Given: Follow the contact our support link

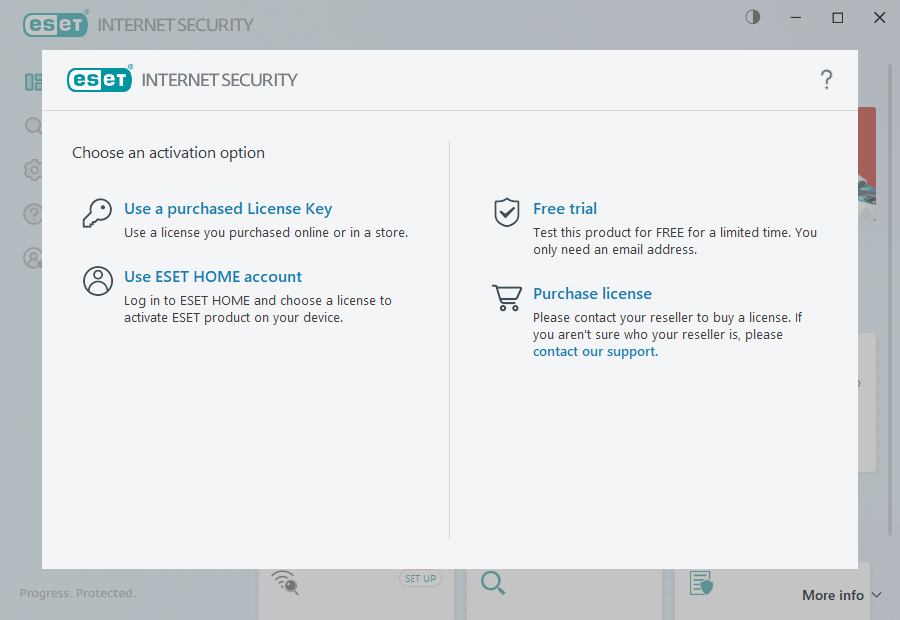Looking at the screenshot, I should 595,351.
